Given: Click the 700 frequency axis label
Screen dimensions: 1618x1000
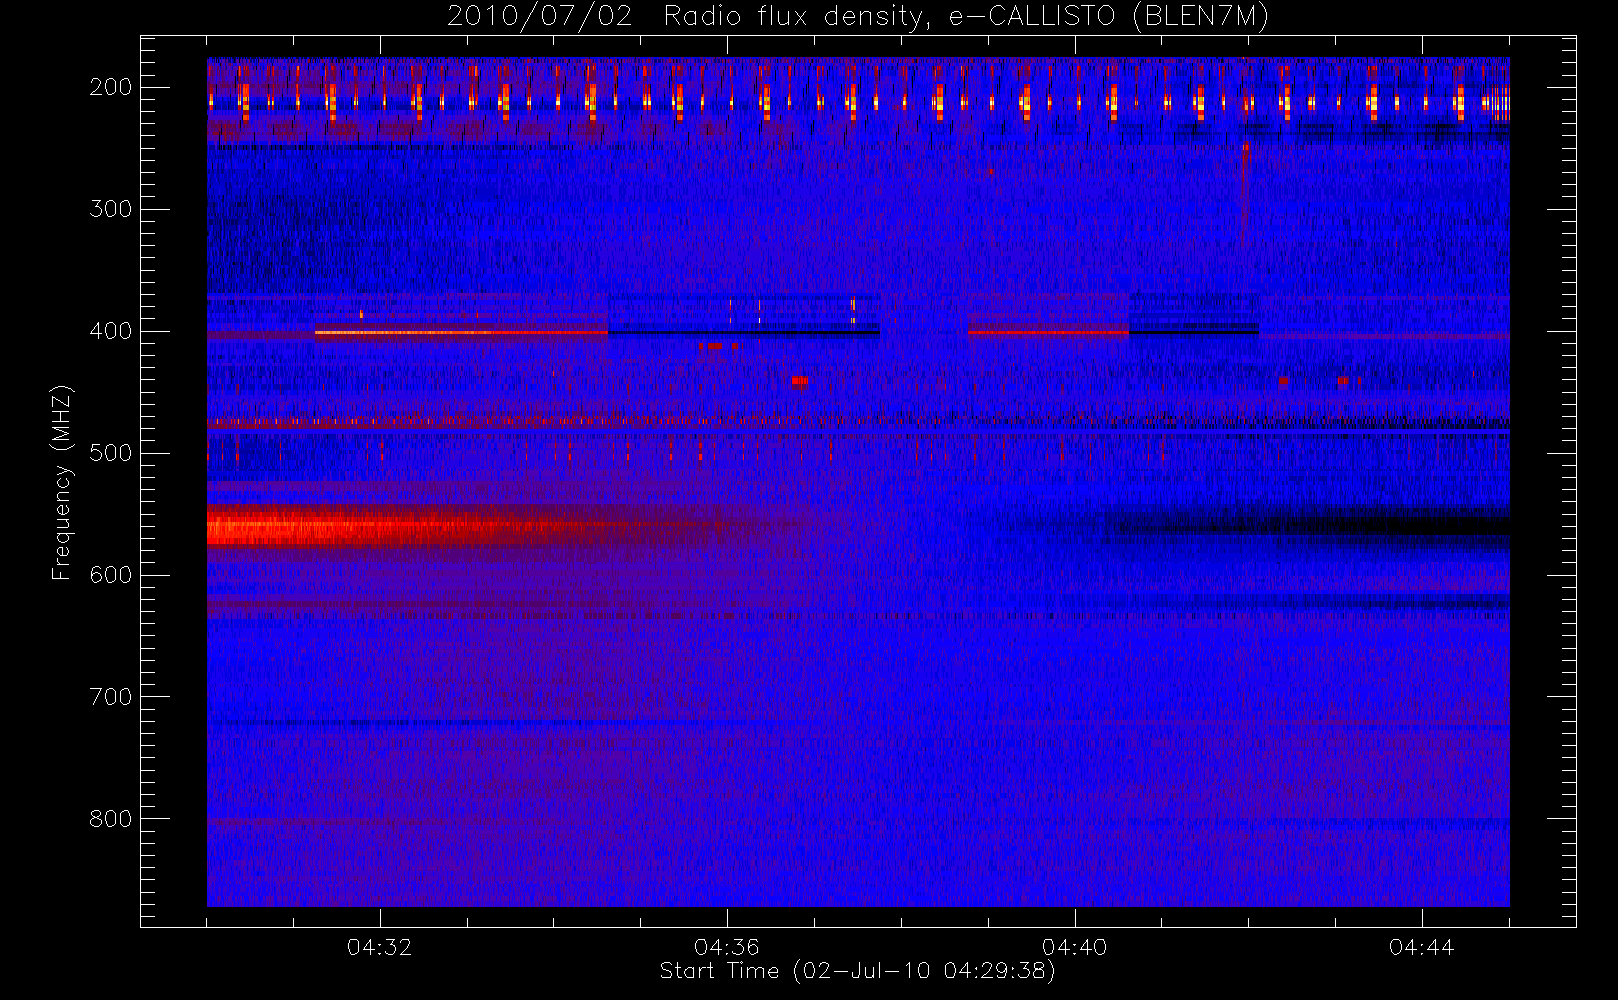Looking at the screenshot, I should click(x=111, y=697).
